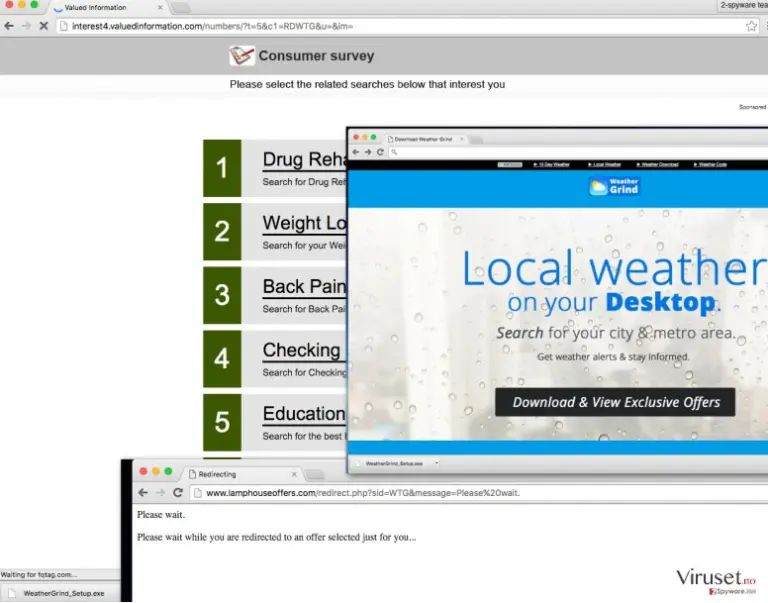The width and height of the screenshot is (768, 603).
Task: Open the Drug Rehab search link
Action: pyautogui.click(x=305, y=160)
